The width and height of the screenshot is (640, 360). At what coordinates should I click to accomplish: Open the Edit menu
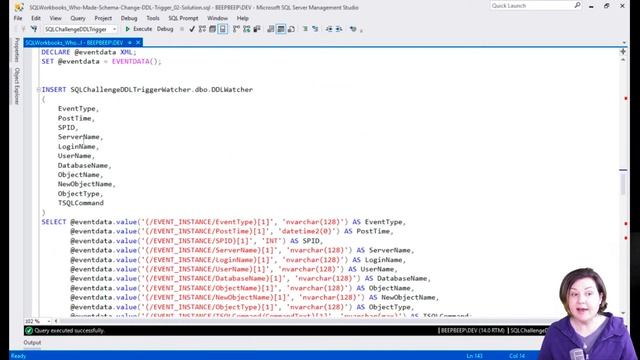click(x=36, y=18)
